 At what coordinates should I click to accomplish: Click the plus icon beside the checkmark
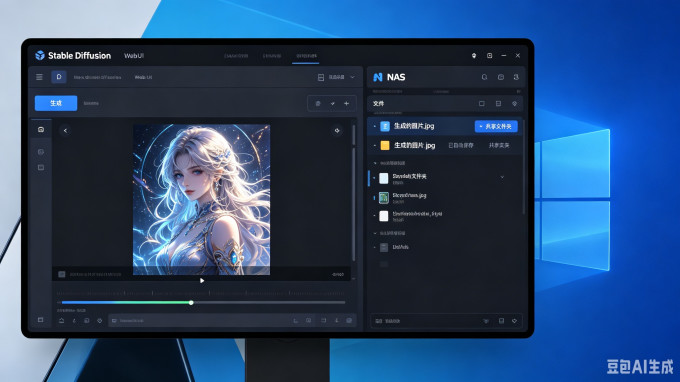pyautogui.click(x=347, y=104)
